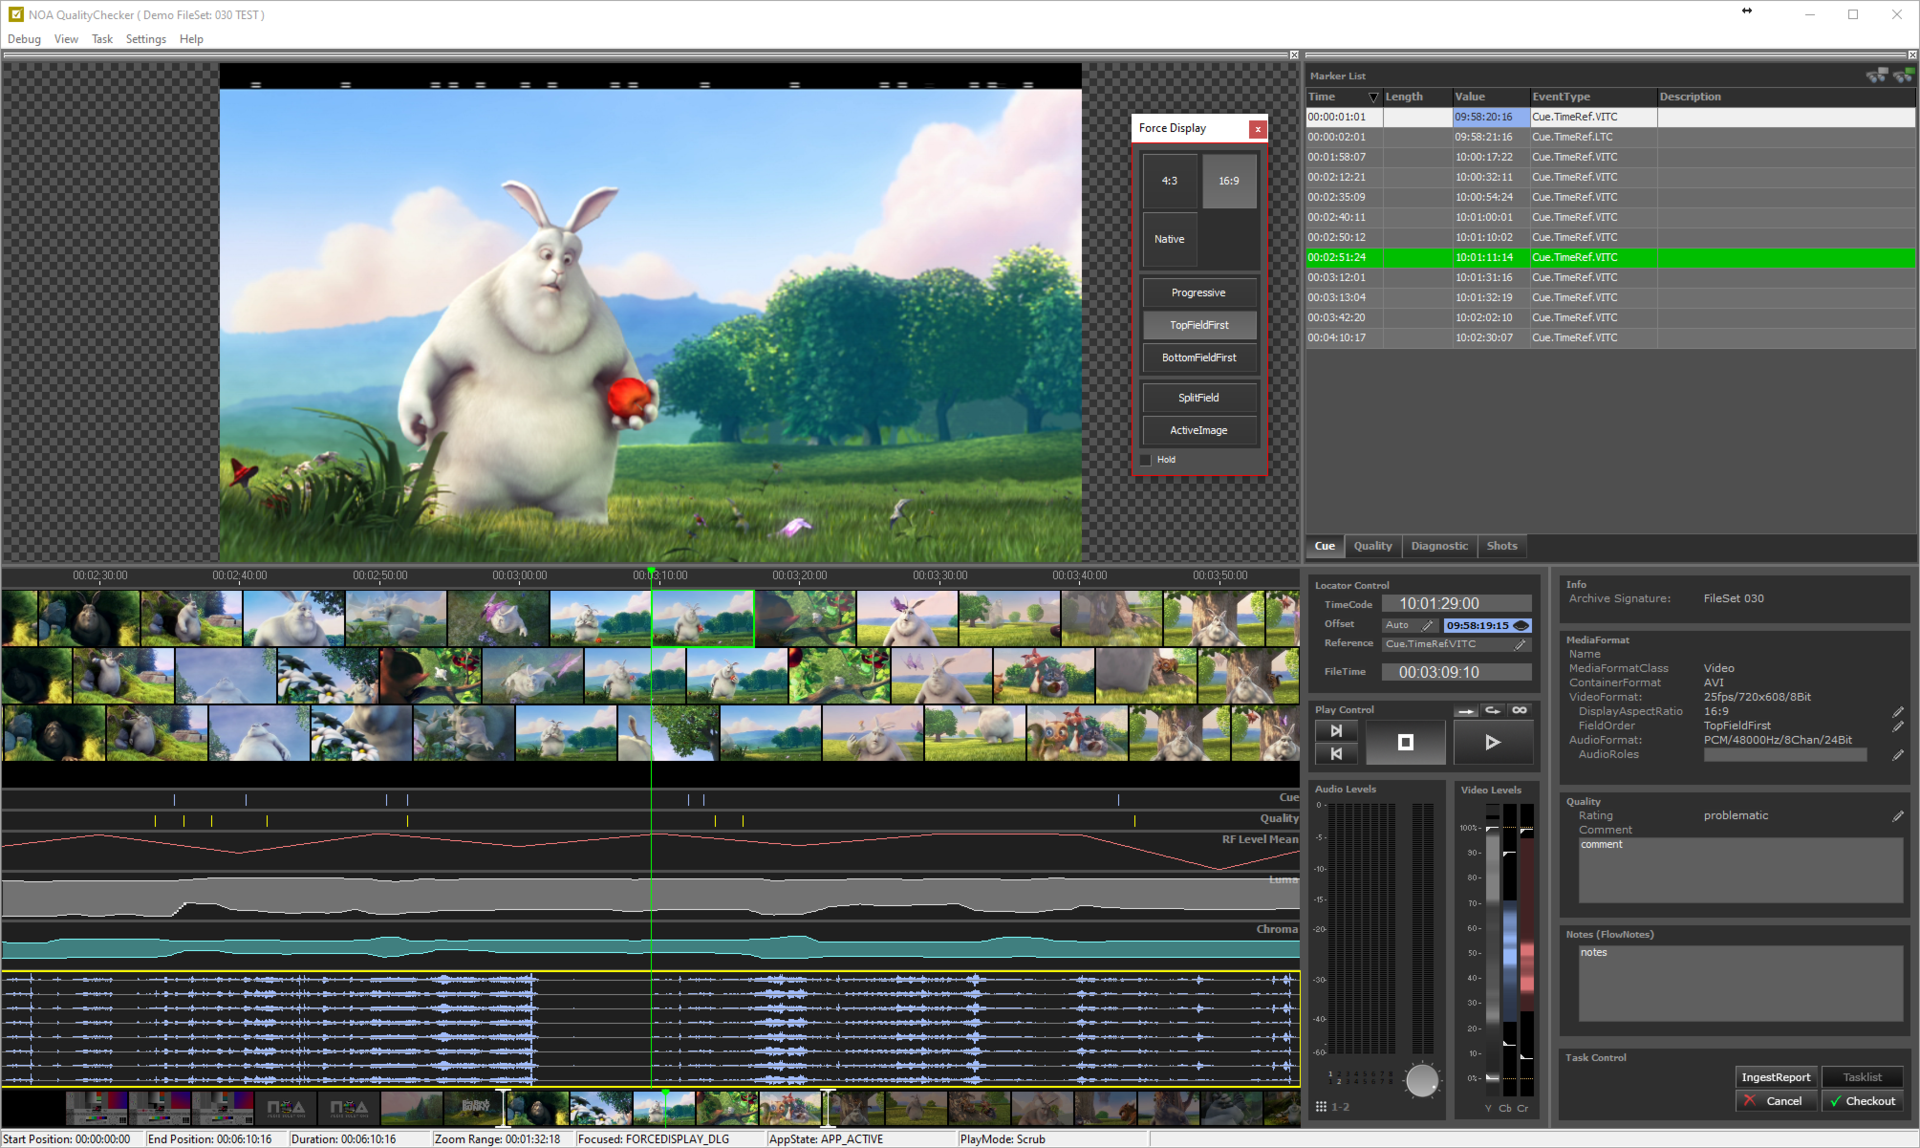Choose BottomFieldFirst field mode

pos(1199,358)
